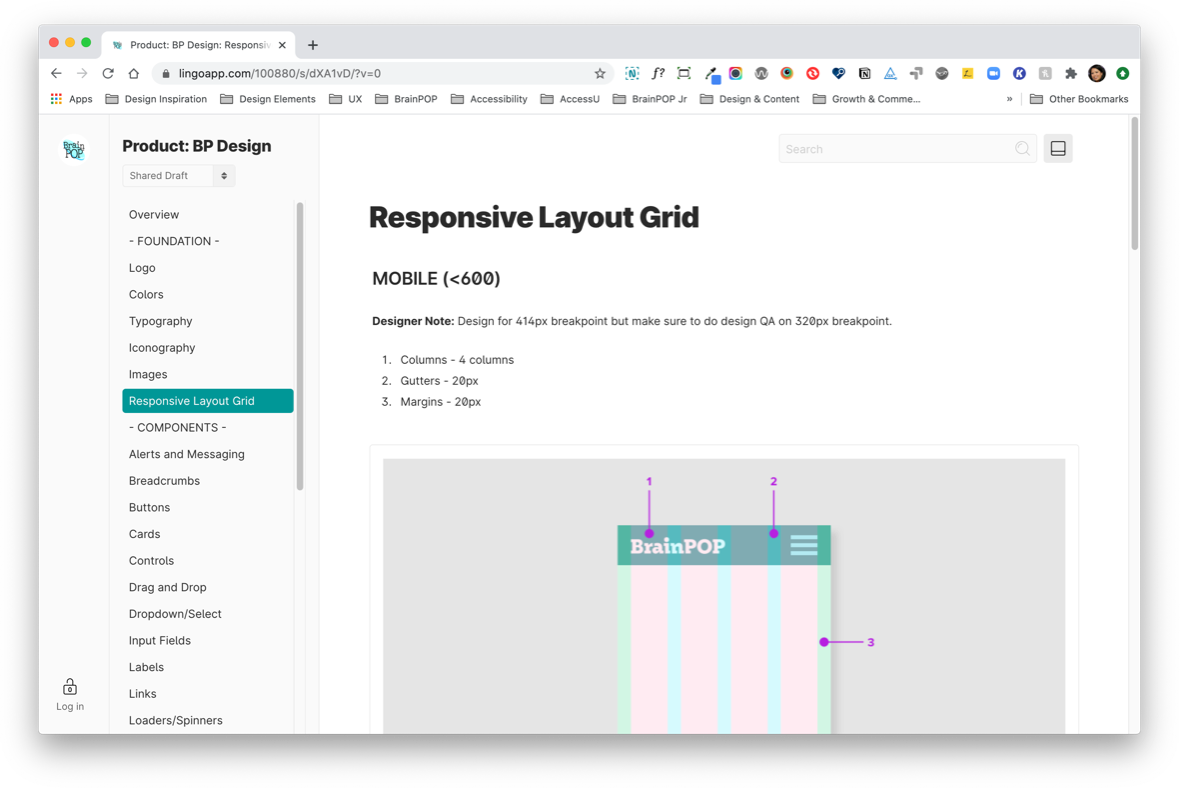Open the red circular arrows extension
The width and height of the screenshot is (1180, 788).
[813, 73]
